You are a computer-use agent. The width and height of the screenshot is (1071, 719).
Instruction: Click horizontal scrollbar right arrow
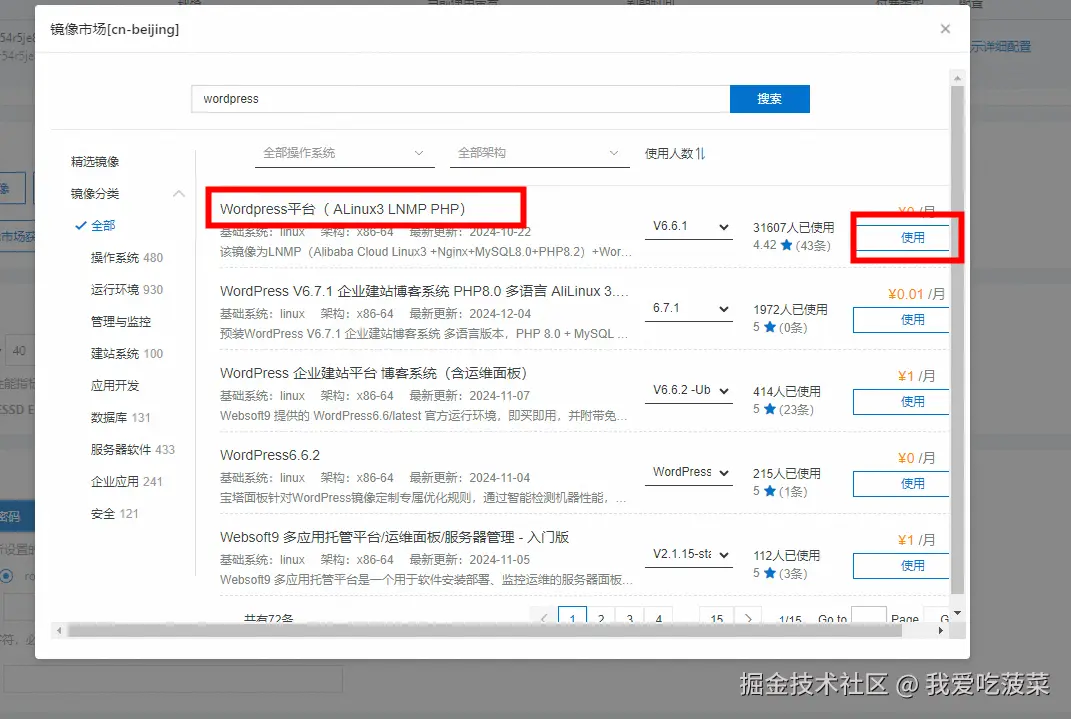[x=941, y=630]
